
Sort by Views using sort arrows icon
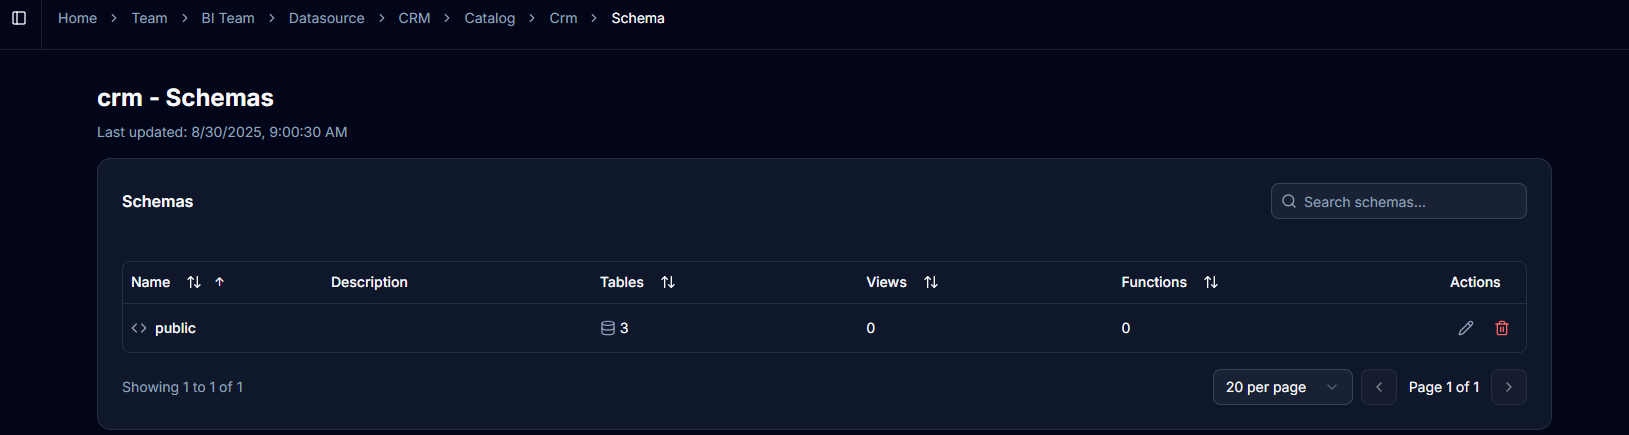tap(931, 282)
